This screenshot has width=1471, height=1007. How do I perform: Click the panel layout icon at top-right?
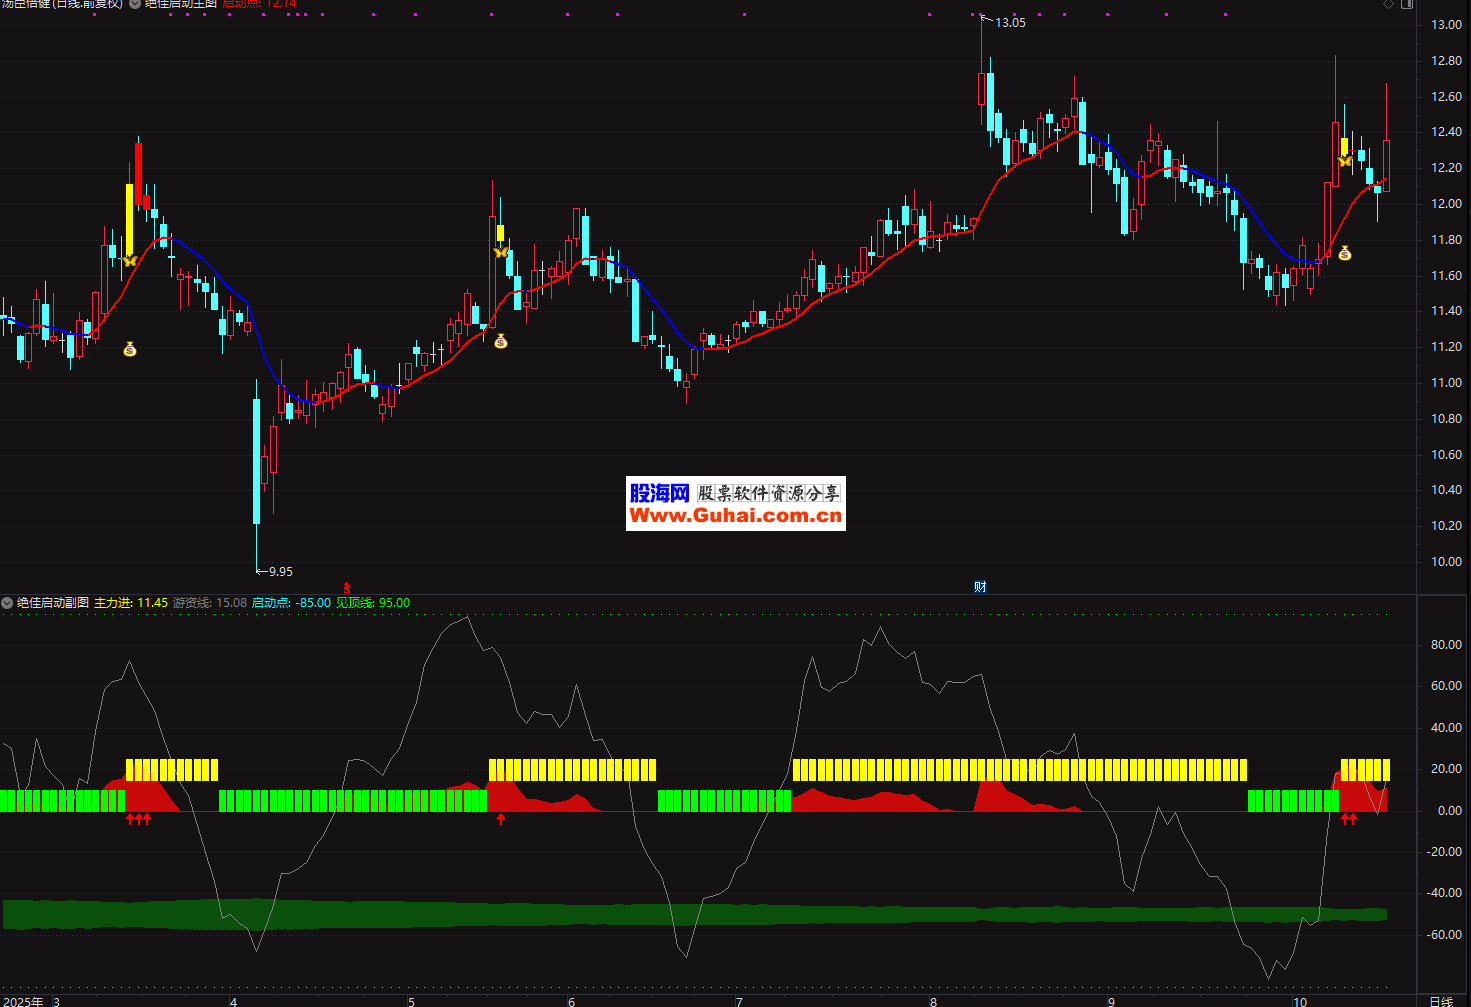click(x=1406, y=4)
